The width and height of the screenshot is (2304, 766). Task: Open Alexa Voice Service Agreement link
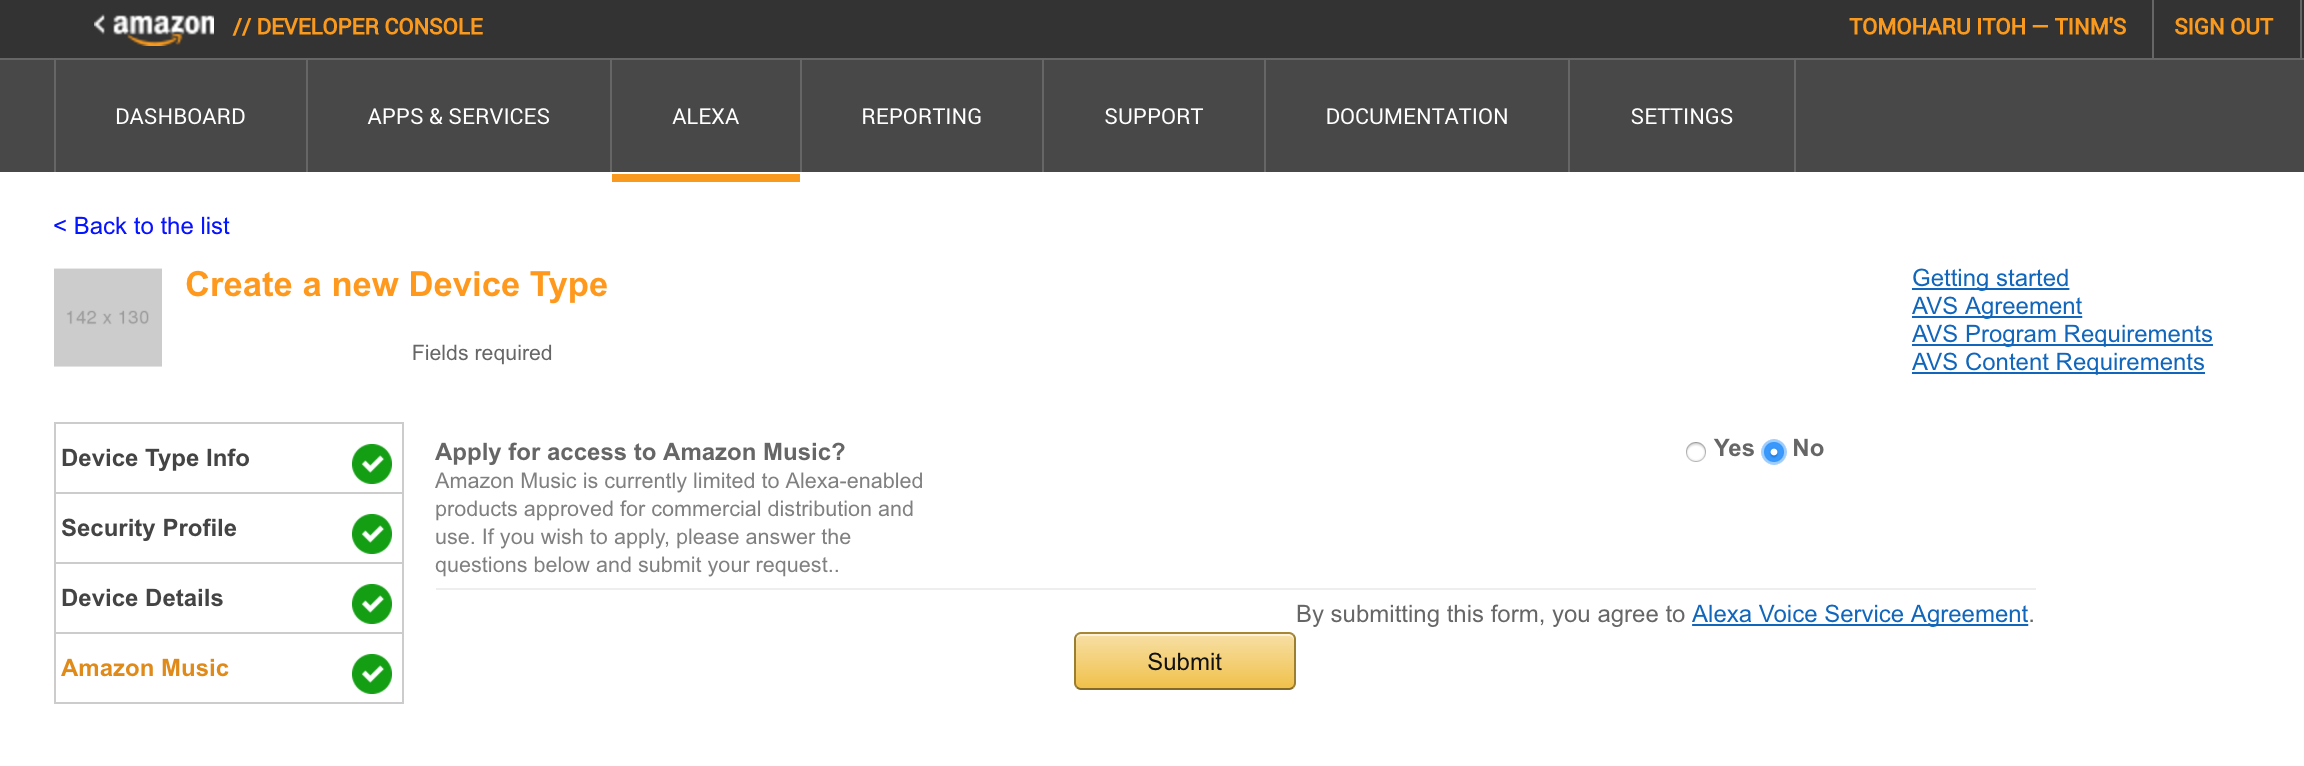(1860, 614)
